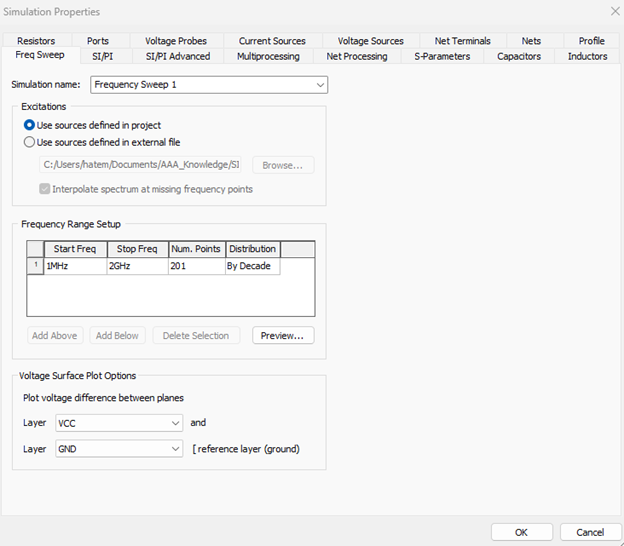The height and width of the screenshot is (546, 624).
Task: Toggle 'Interpolate spectrum at missing frequency points'
Action: tap(45, 189)
